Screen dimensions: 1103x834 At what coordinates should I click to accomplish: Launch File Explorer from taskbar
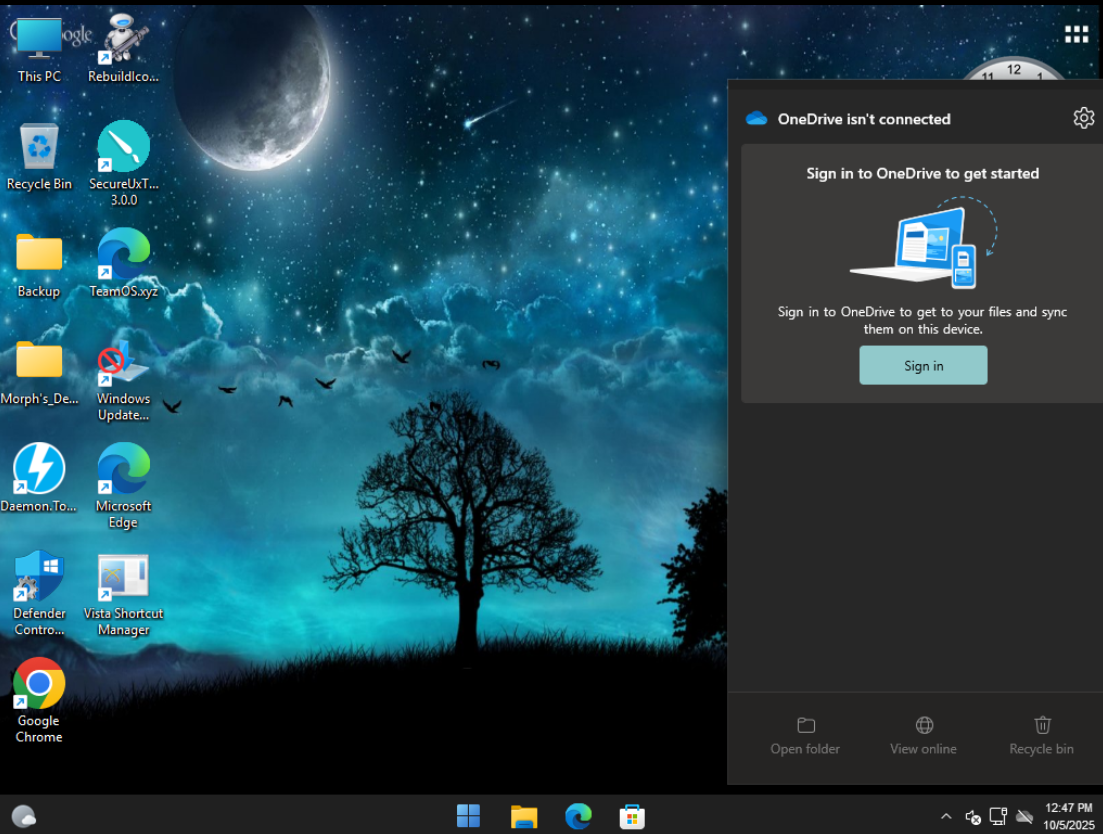pyautogui.click(x=524, y=816)
